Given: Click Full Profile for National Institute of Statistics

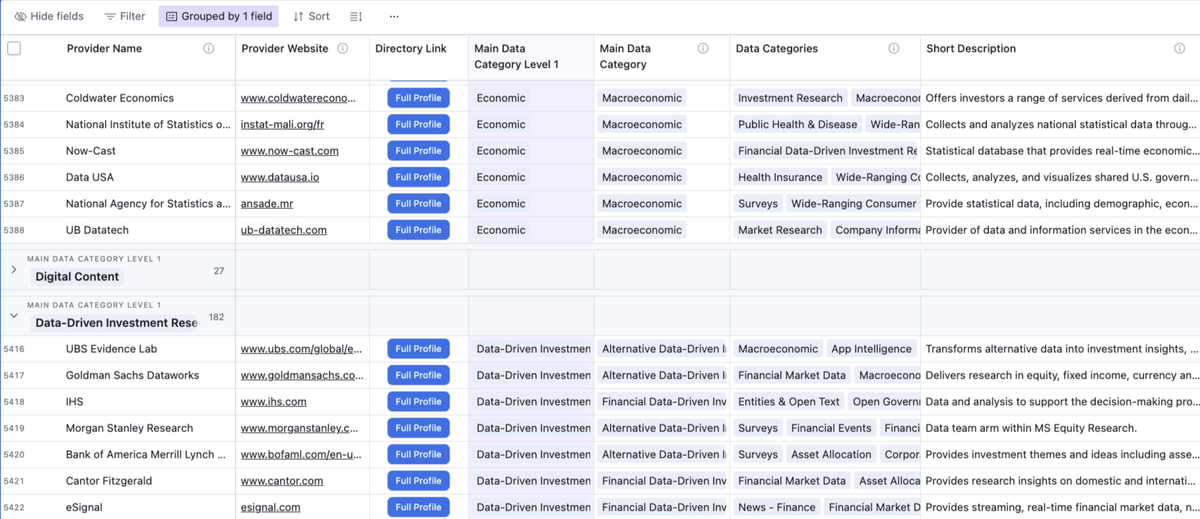Looking at the screenshot, I should tap(418, 124).
